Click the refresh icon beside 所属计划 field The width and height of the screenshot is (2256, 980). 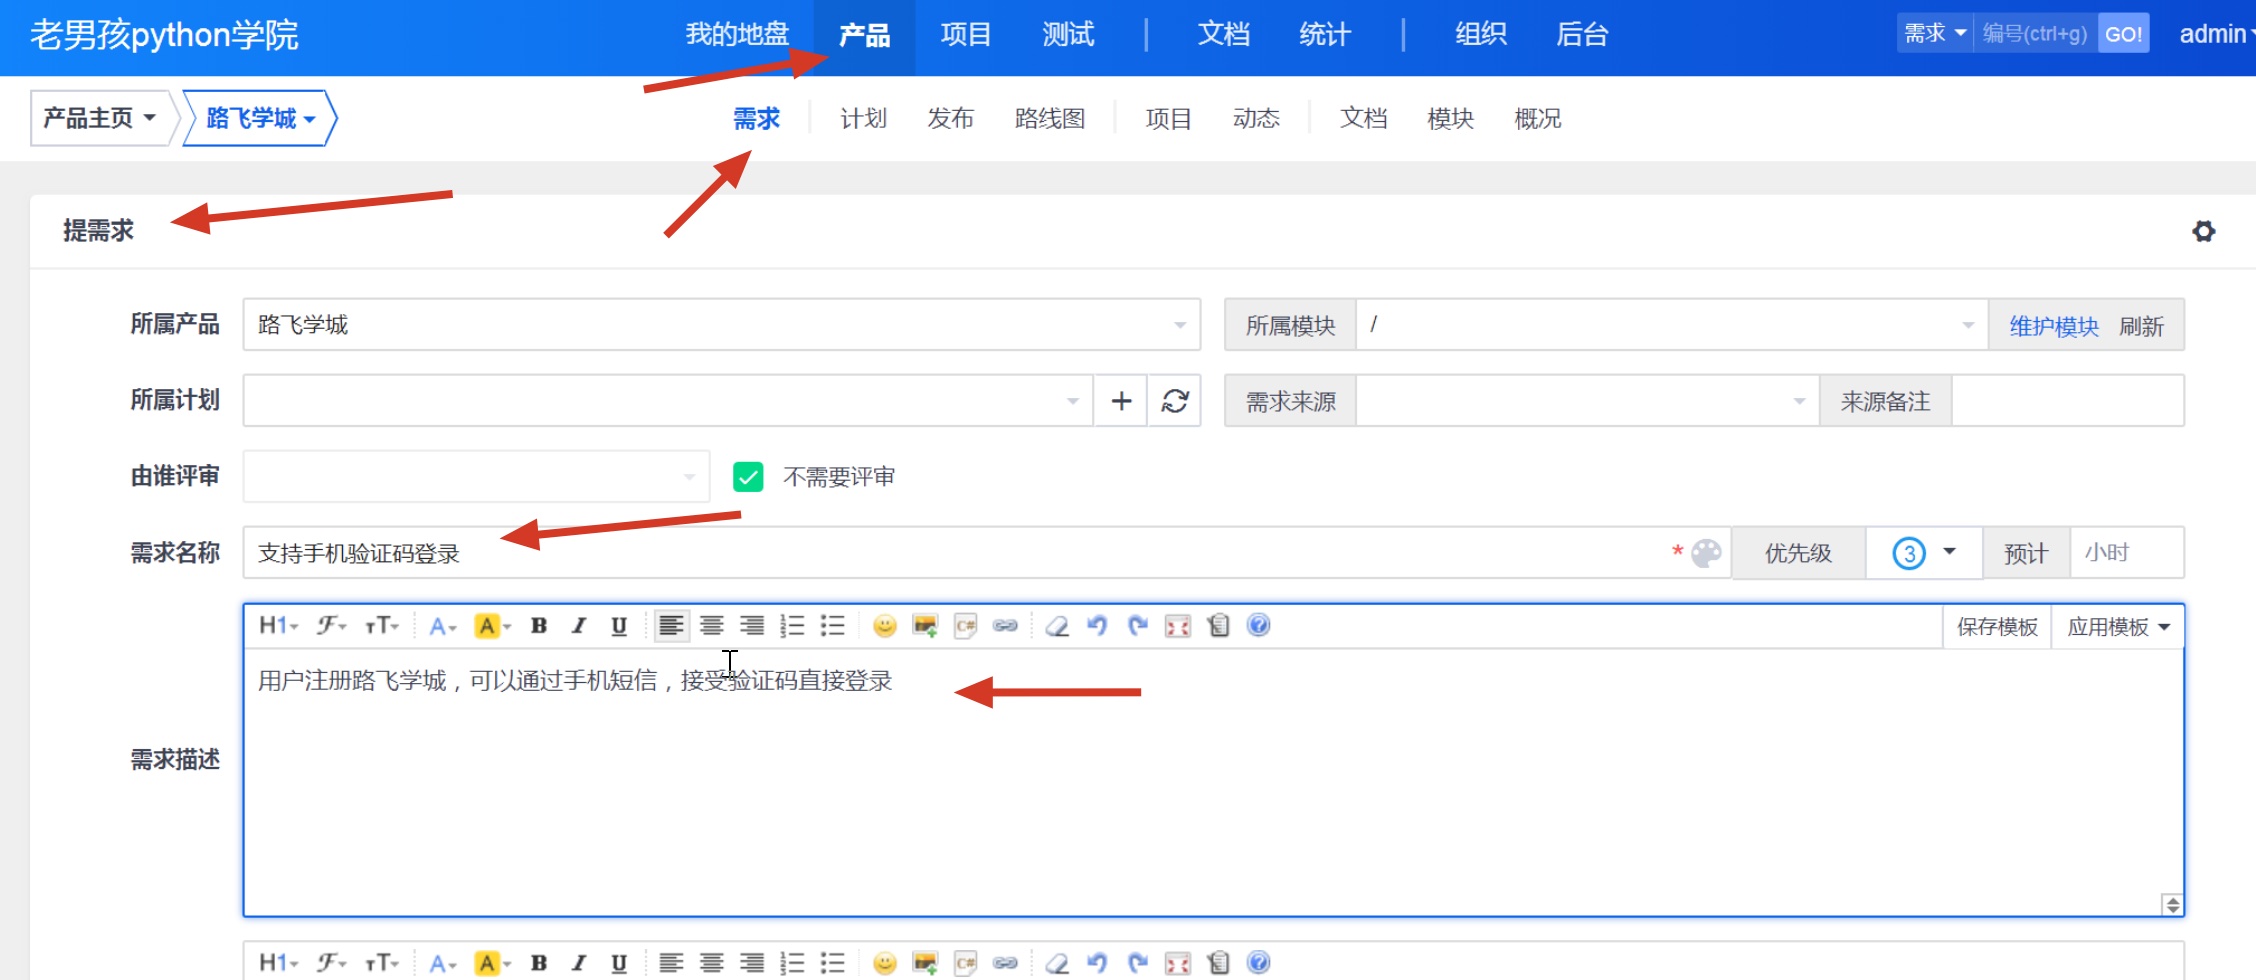pyautogui.click(x=1174, y=401)
